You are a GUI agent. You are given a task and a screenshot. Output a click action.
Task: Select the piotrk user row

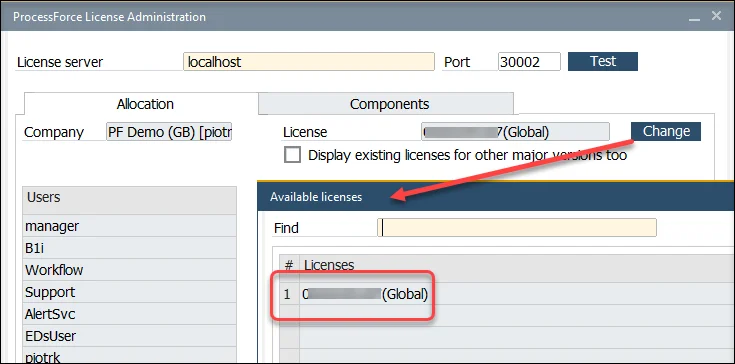tap(129, 355)
